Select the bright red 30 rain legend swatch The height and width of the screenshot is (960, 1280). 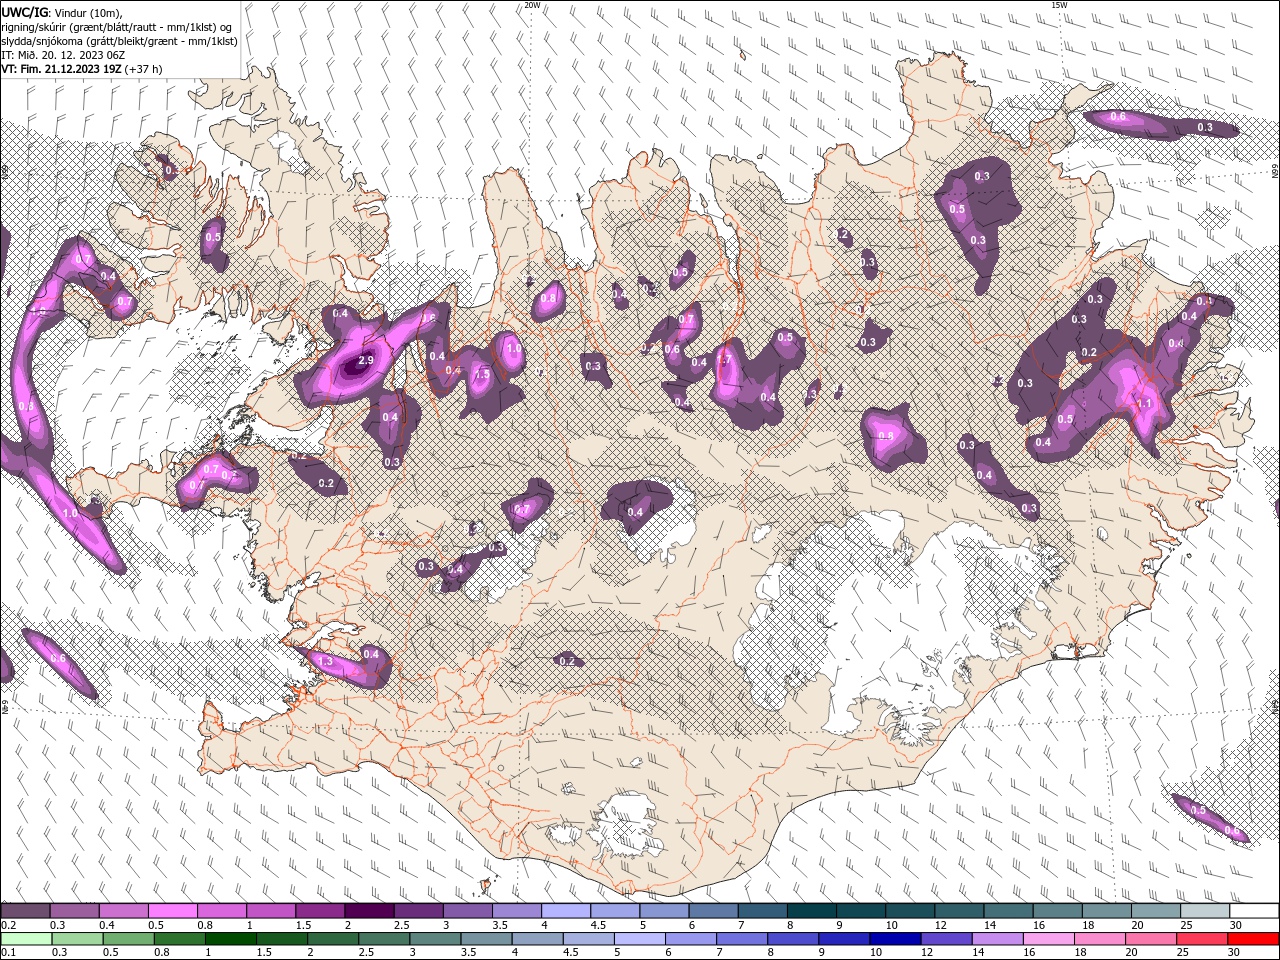coord(1254,938)
